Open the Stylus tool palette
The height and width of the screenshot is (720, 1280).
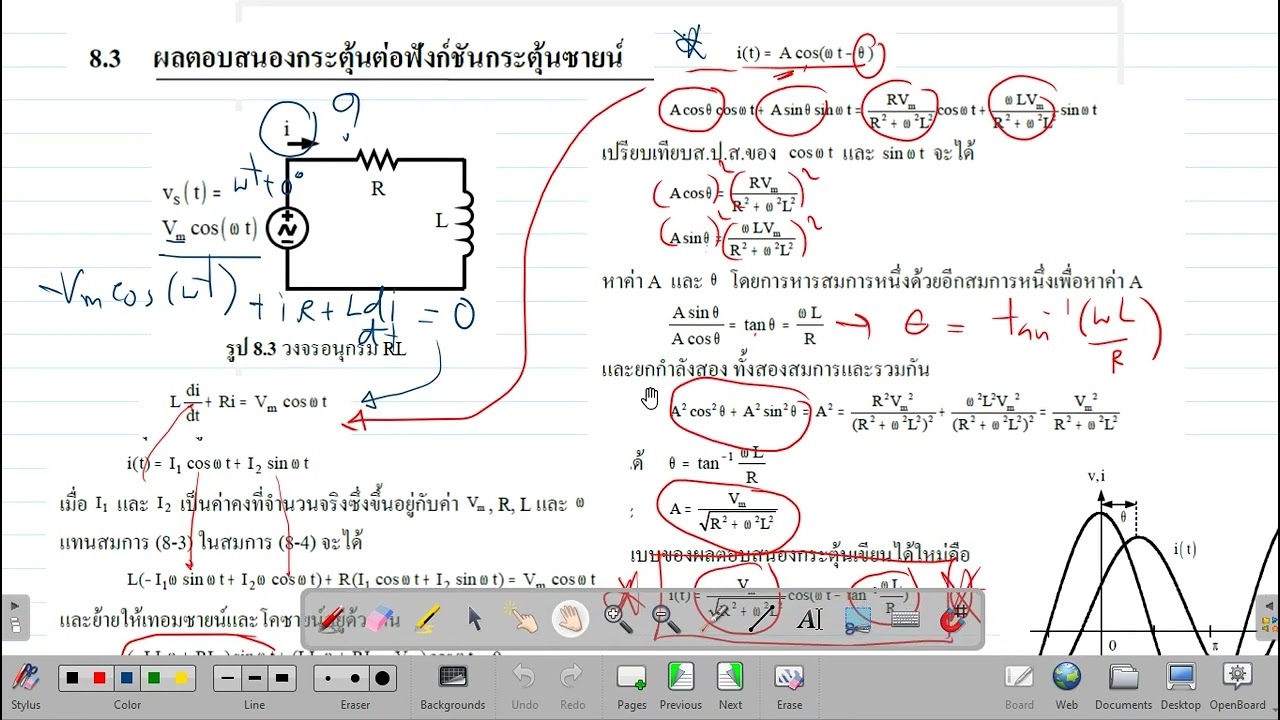(26, 687)
